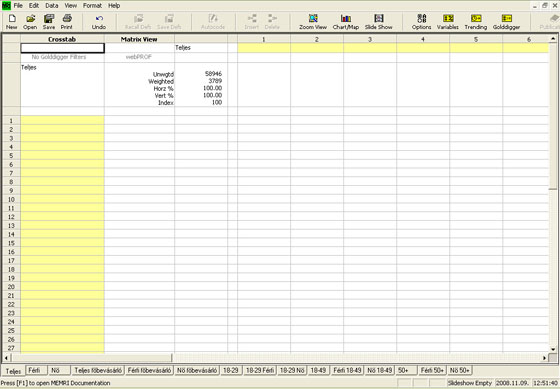
Task: Open a file with the Open icon
Action: pyautogui.click(x=30, y=21)
